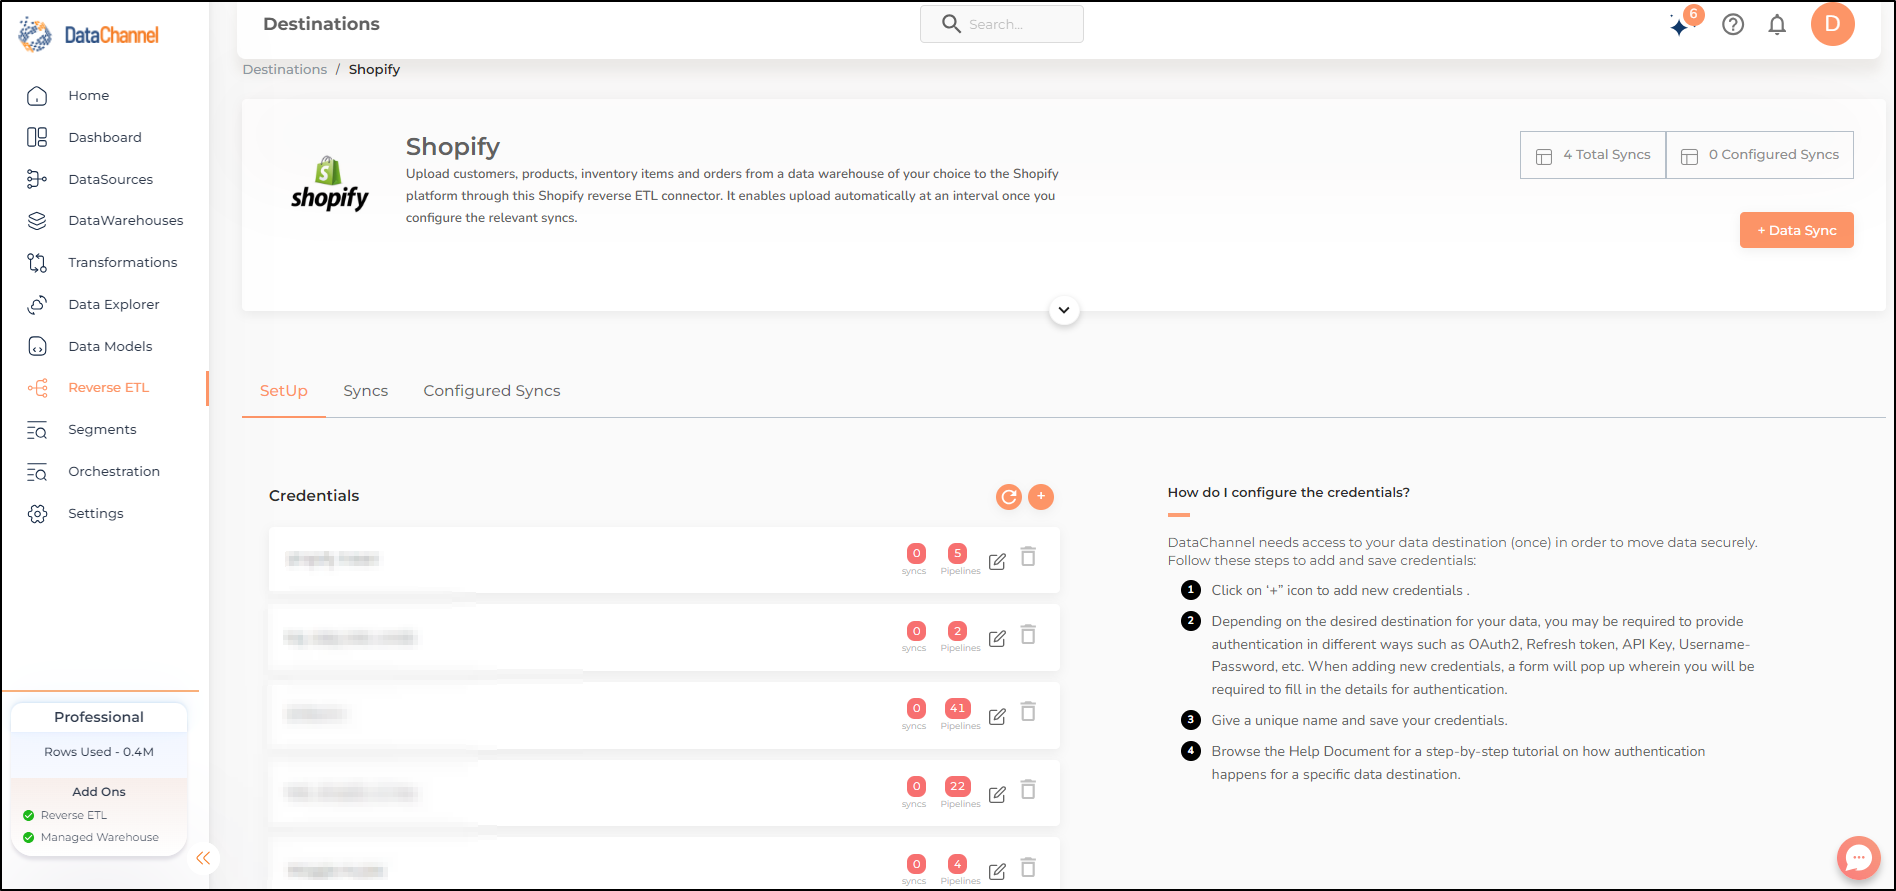The height and width of the screenshot is (891, 1896).
Task: Open the notifications bell
Action: click(1777, 24)
